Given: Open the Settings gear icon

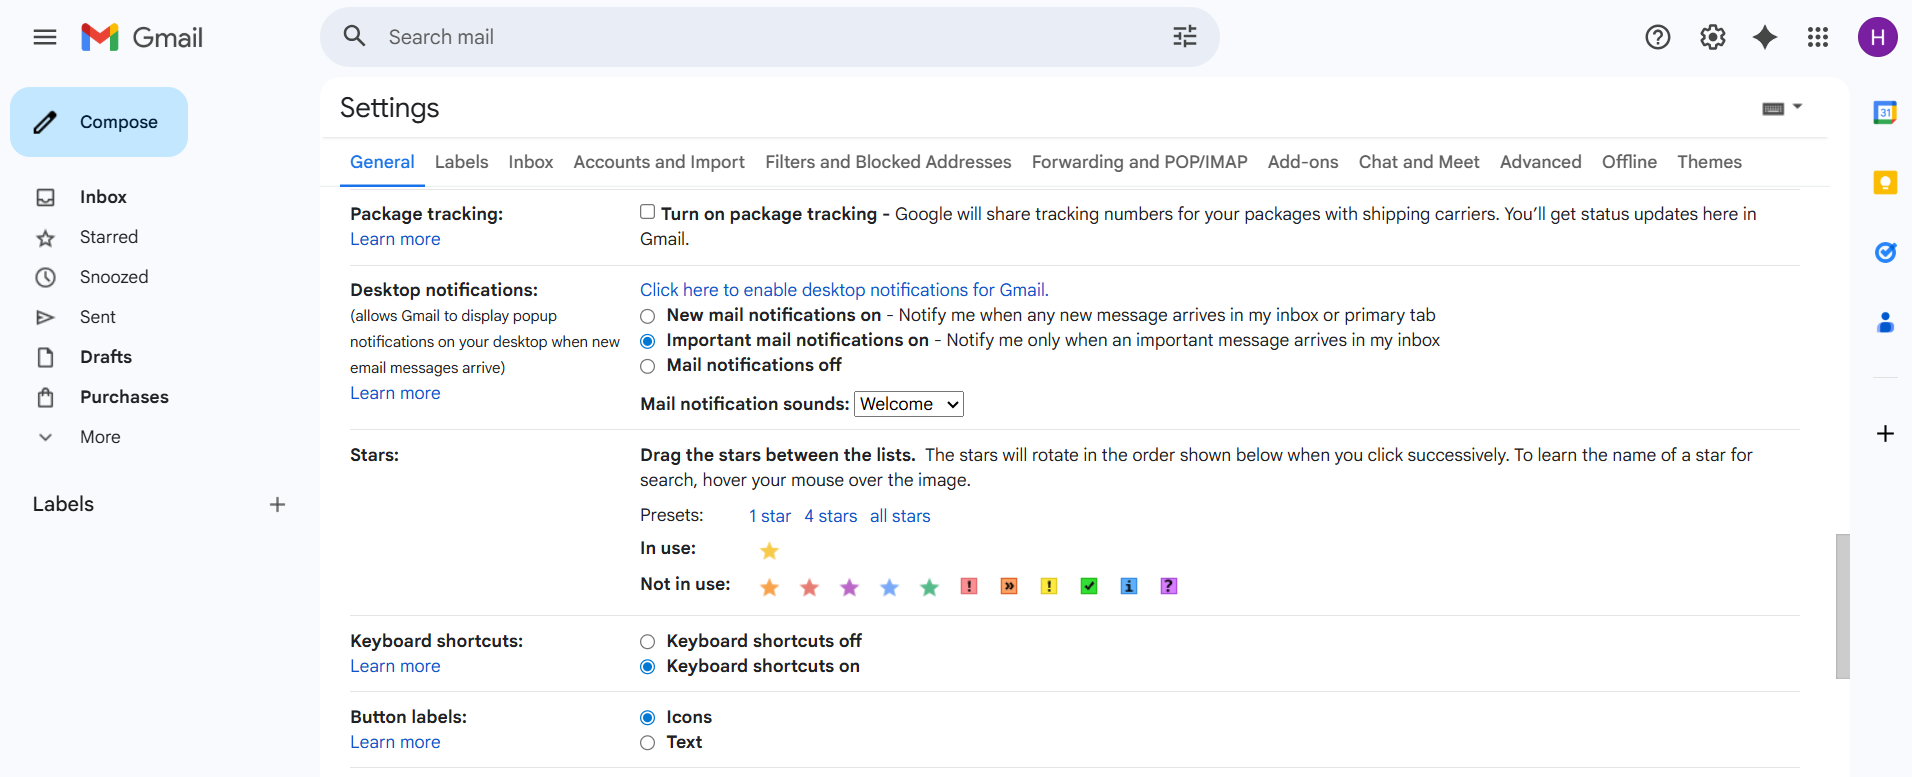Looking at the screenshot, I should 1713,37.
